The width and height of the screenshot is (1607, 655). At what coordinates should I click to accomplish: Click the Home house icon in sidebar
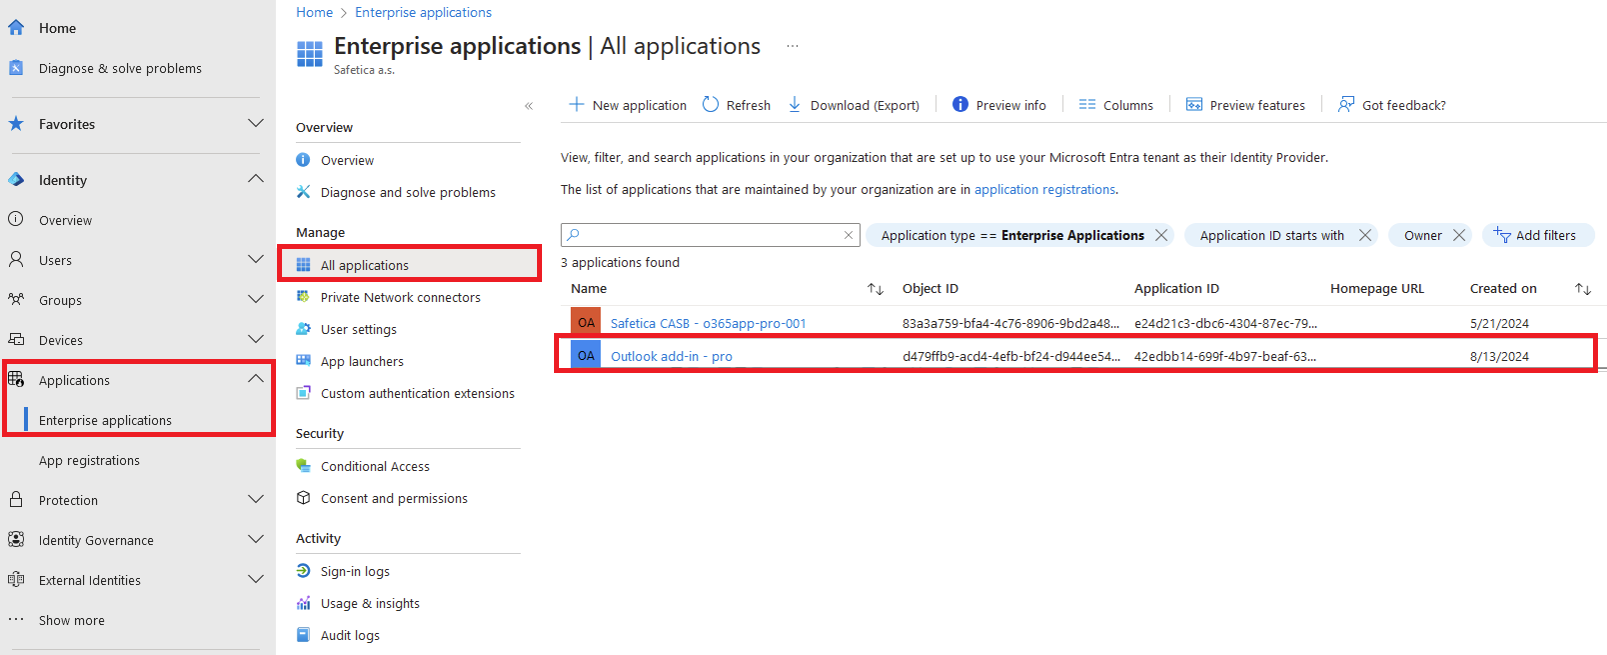point(16,28)
